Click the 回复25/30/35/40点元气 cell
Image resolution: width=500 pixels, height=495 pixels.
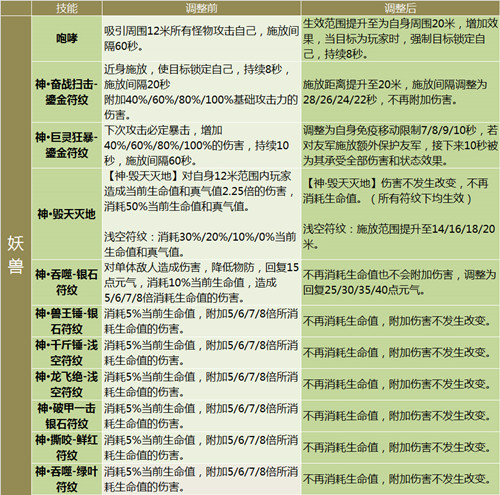point(400,282)
